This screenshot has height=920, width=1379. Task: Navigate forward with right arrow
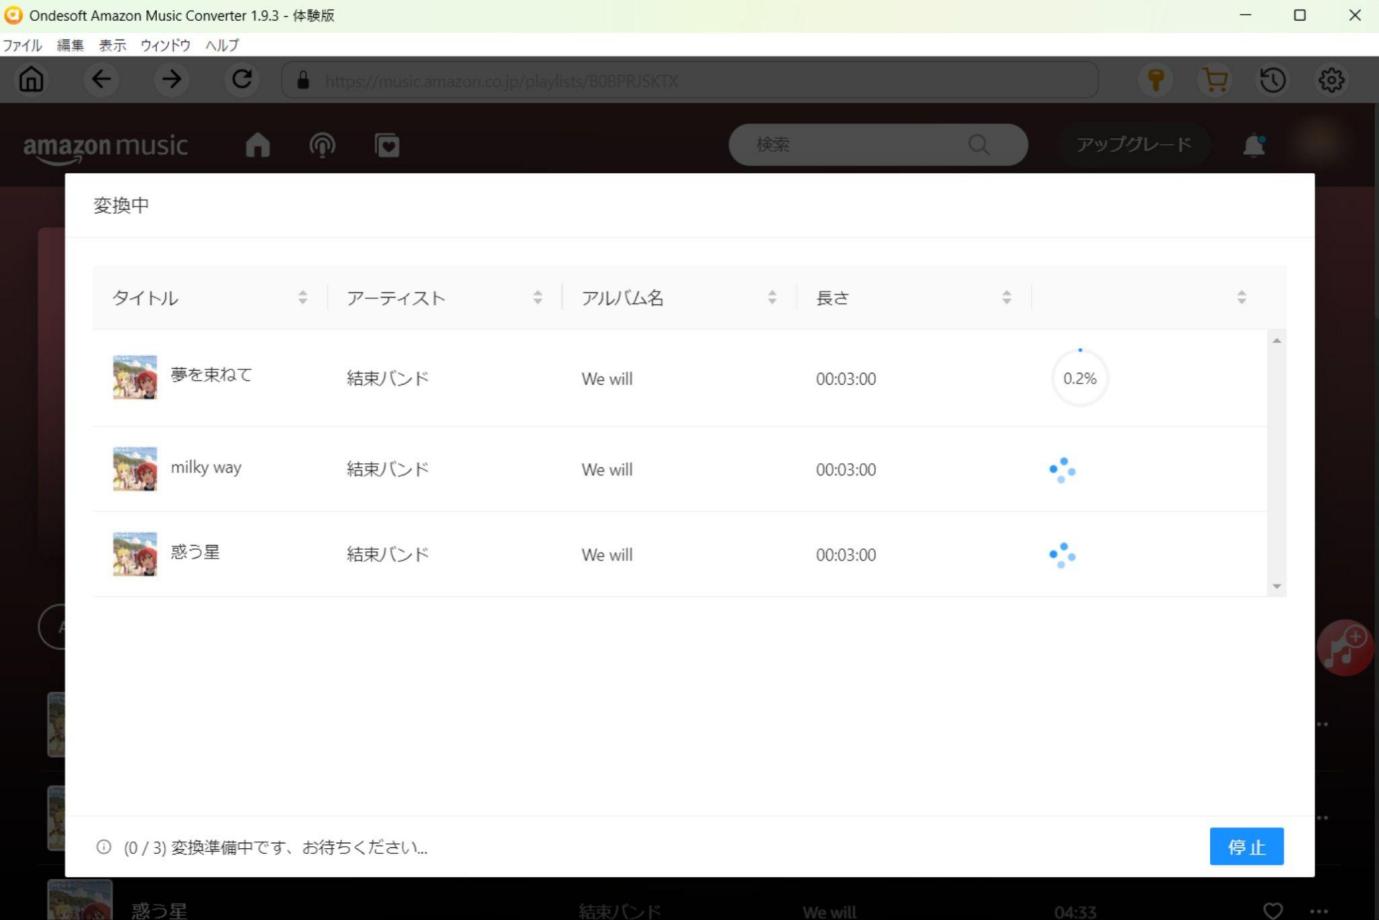coord(172,79)
